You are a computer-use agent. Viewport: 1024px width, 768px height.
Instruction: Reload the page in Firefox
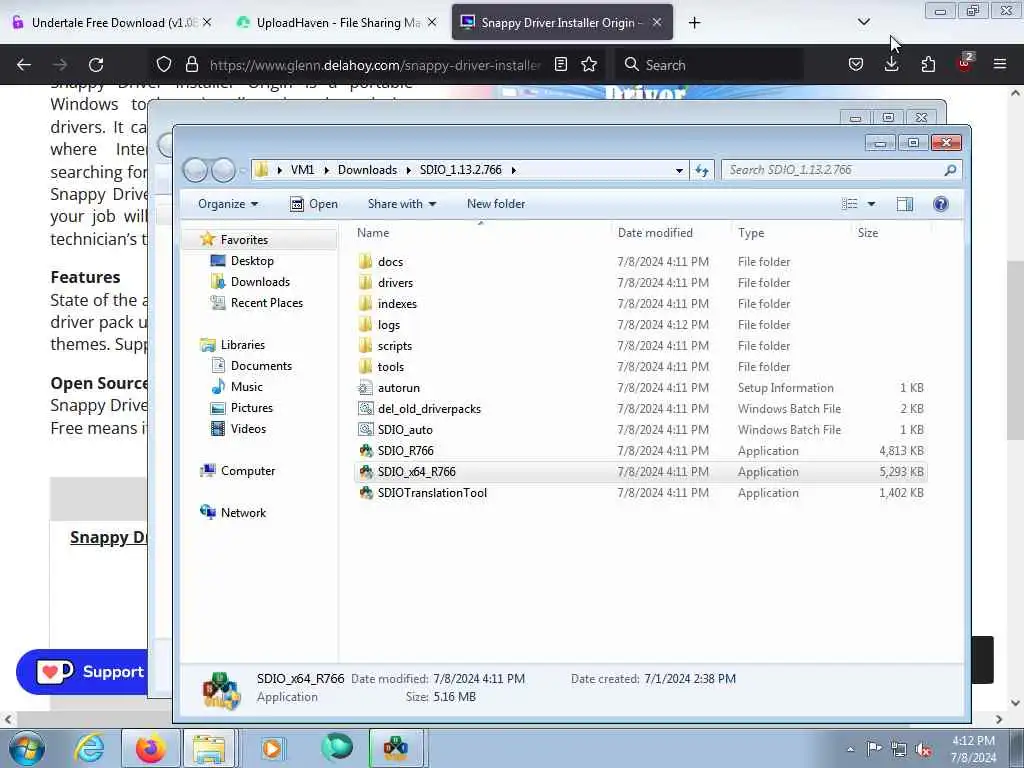[96, 64]
